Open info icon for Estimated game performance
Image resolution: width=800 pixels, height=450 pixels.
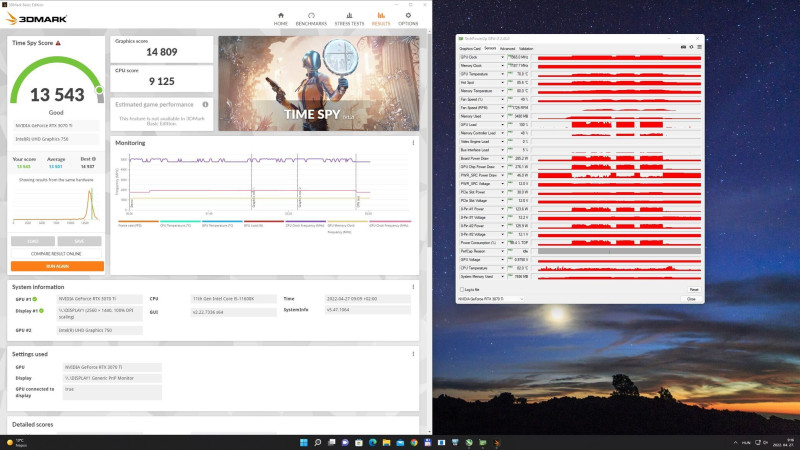tap(205, 105)
